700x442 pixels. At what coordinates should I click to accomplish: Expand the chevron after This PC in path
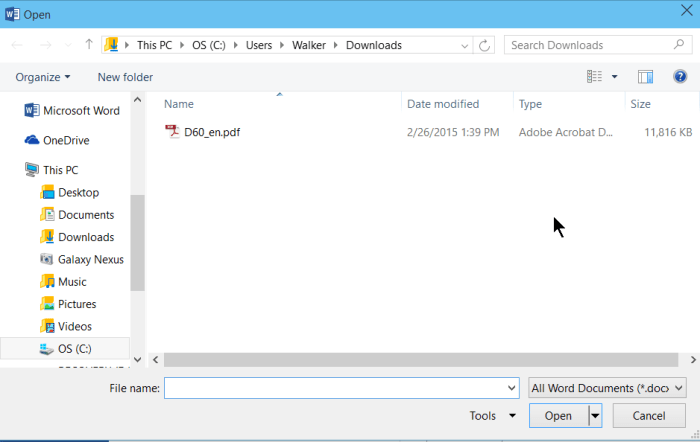[x=182, y=45]
